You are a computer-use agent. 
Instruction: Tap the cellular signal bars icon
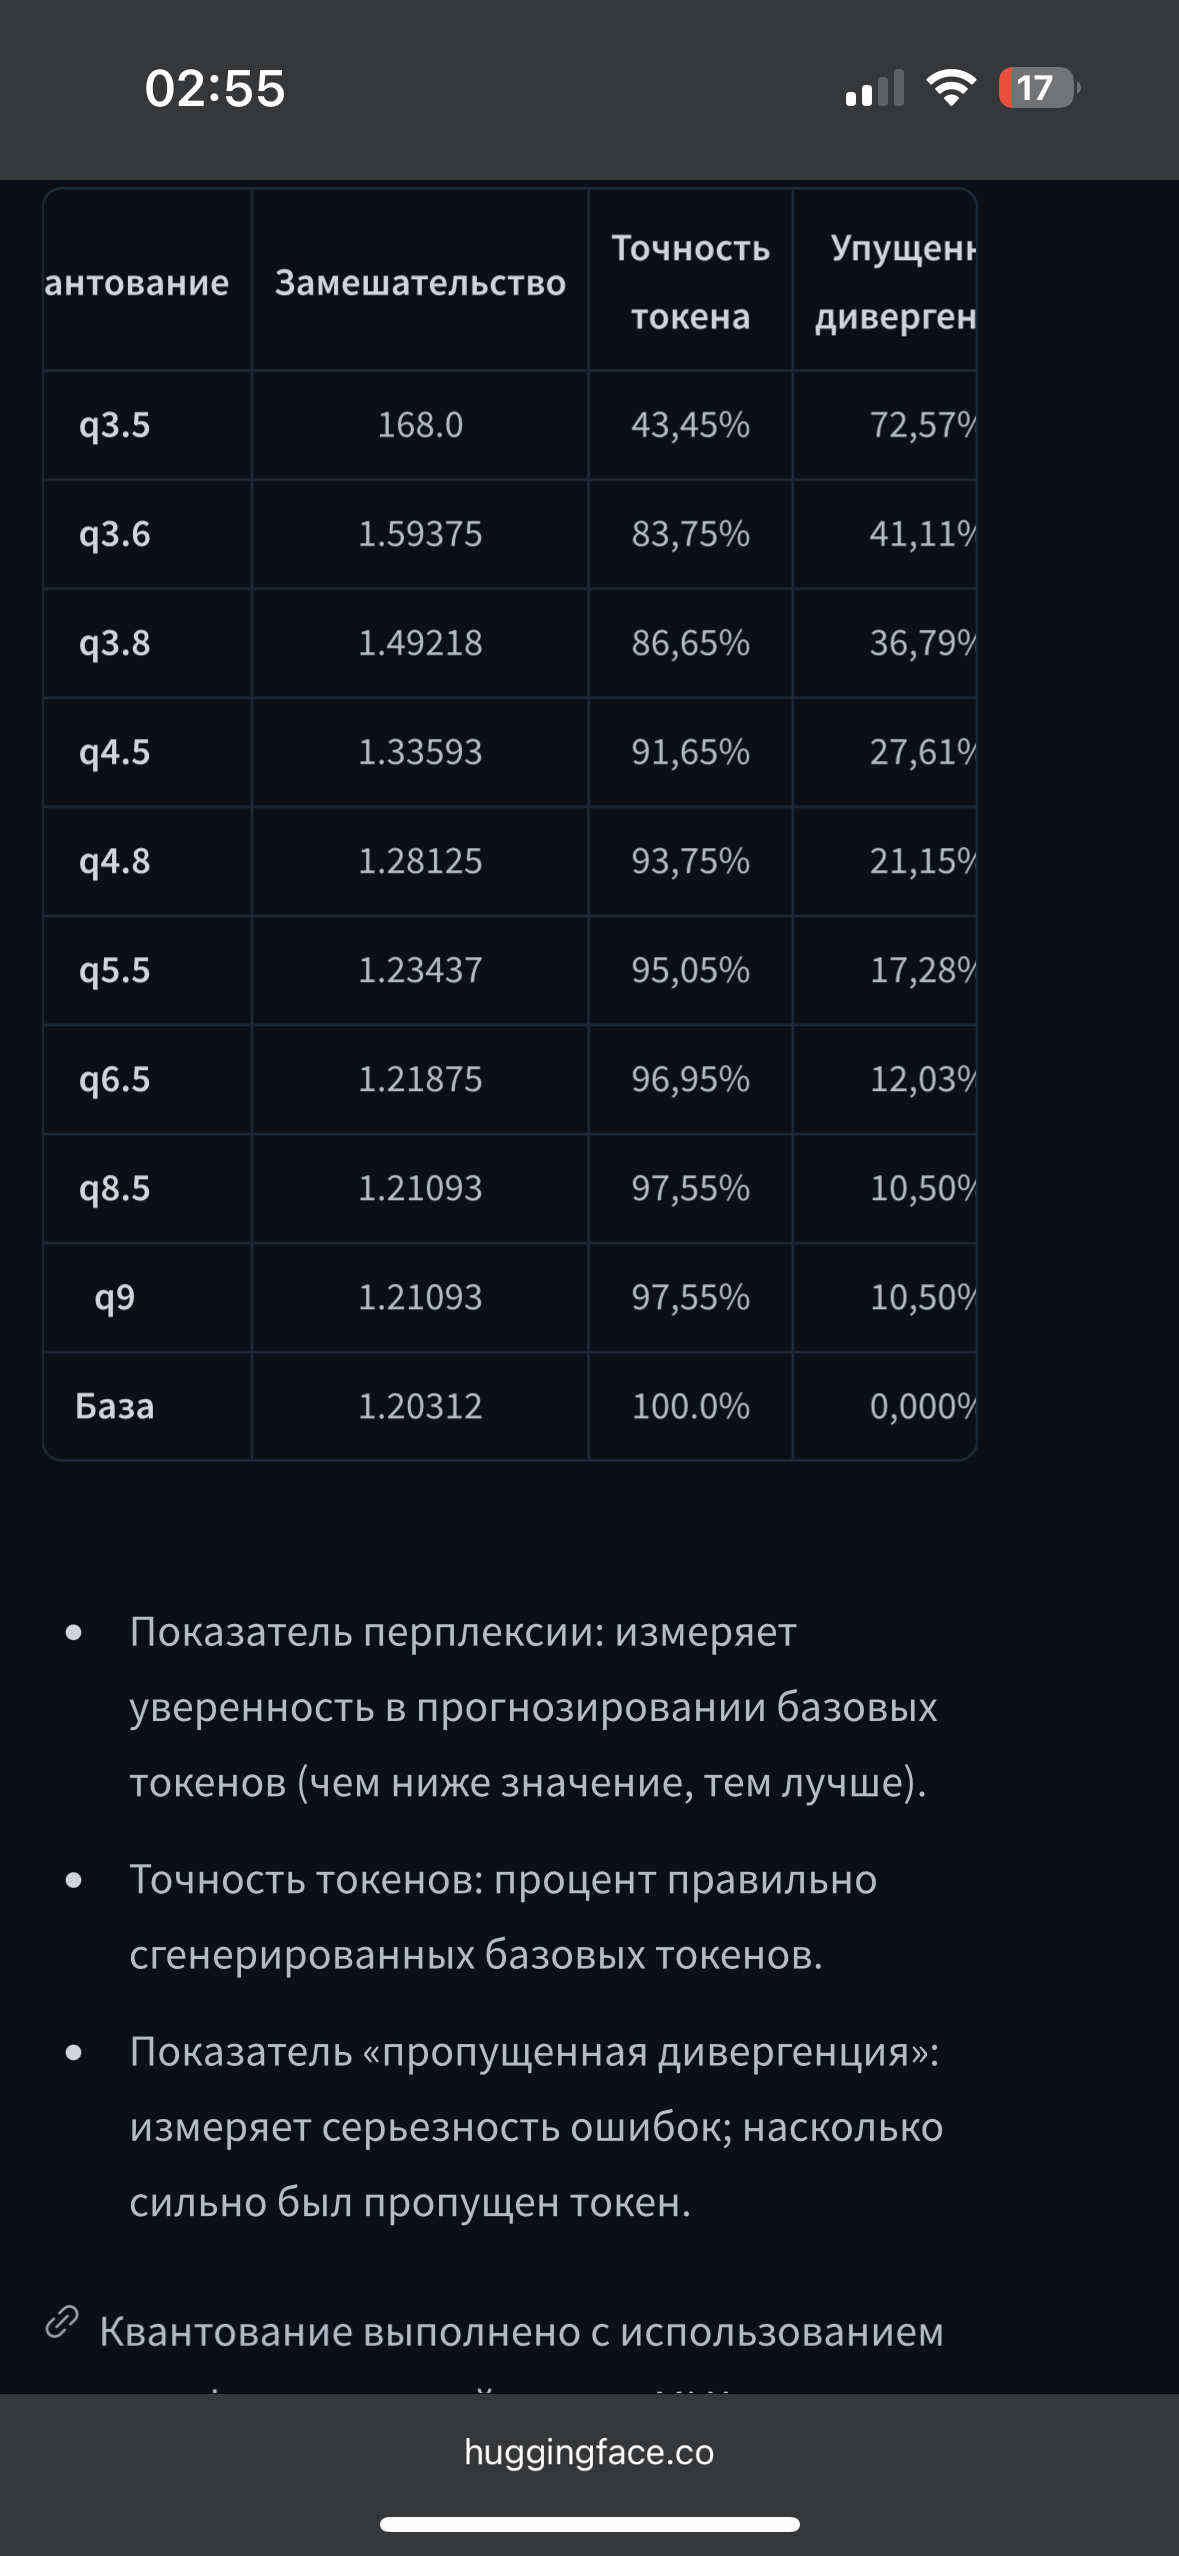(x=874, y=88)
